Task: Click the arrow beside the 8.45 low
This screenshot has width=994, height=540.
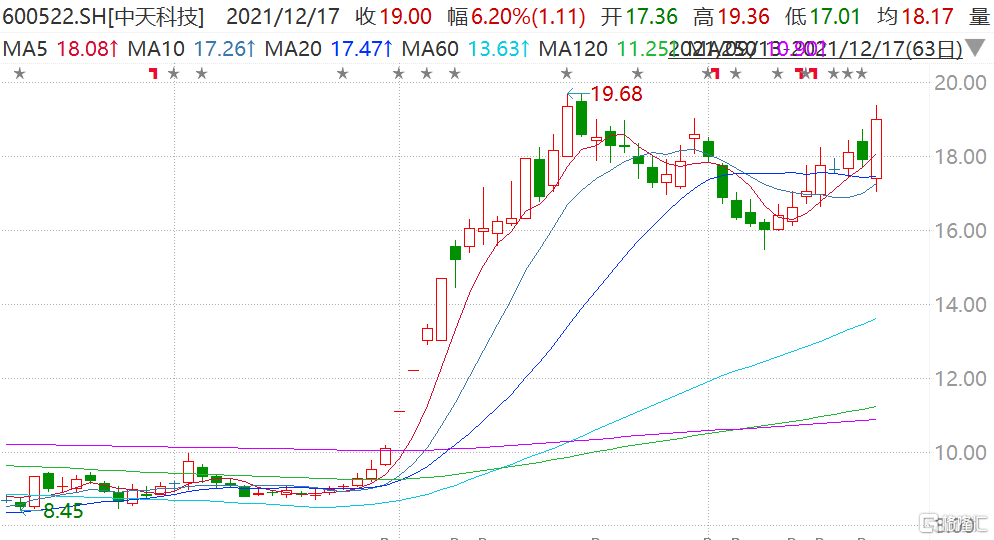Action: coord(30,510)
